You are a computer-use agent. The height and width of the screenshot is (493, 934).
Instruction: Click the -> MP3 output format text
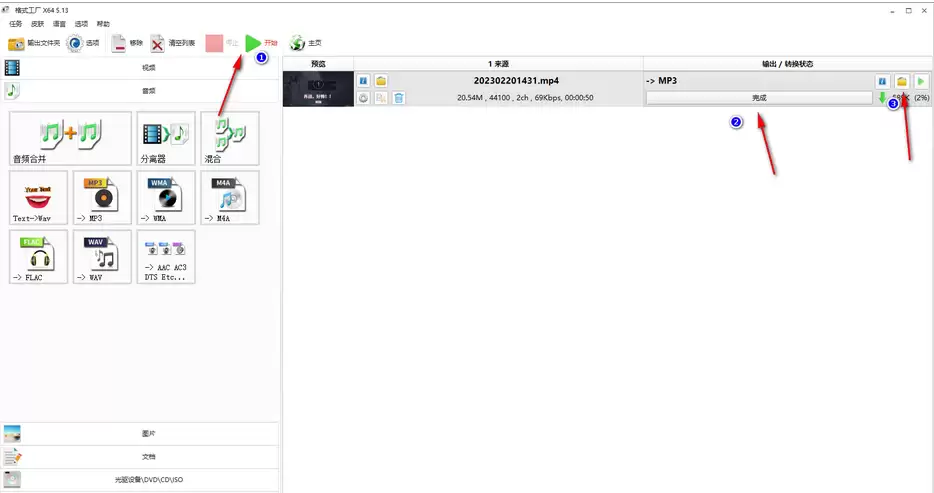click(x=661, y=80)
